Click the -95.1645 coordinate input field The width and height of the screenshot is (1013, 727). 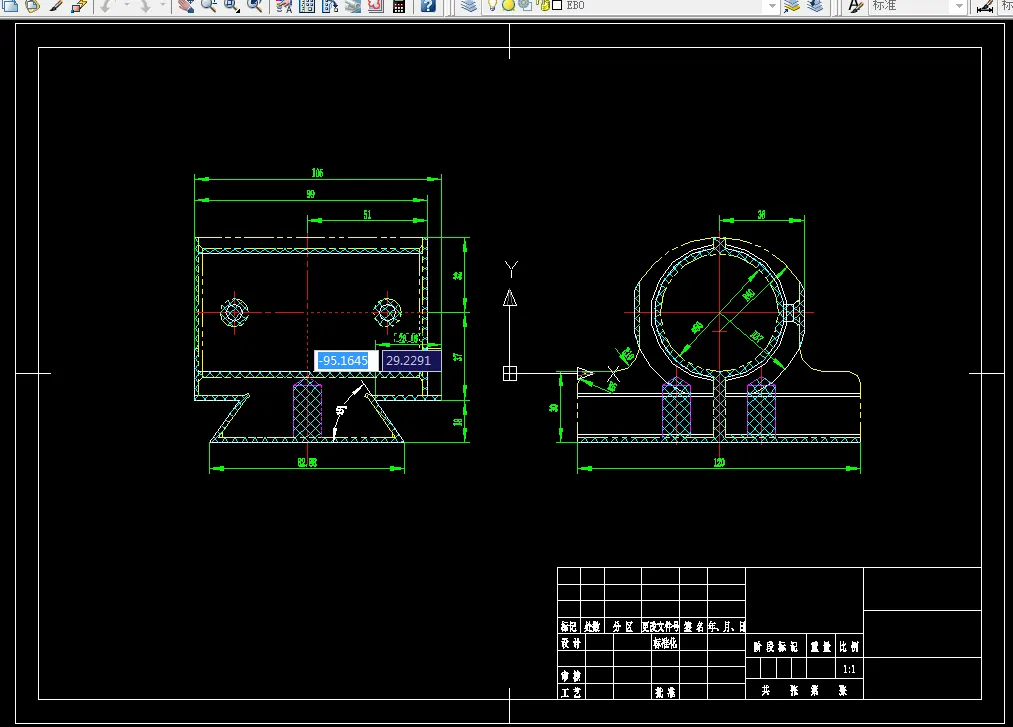pos(346,361)
